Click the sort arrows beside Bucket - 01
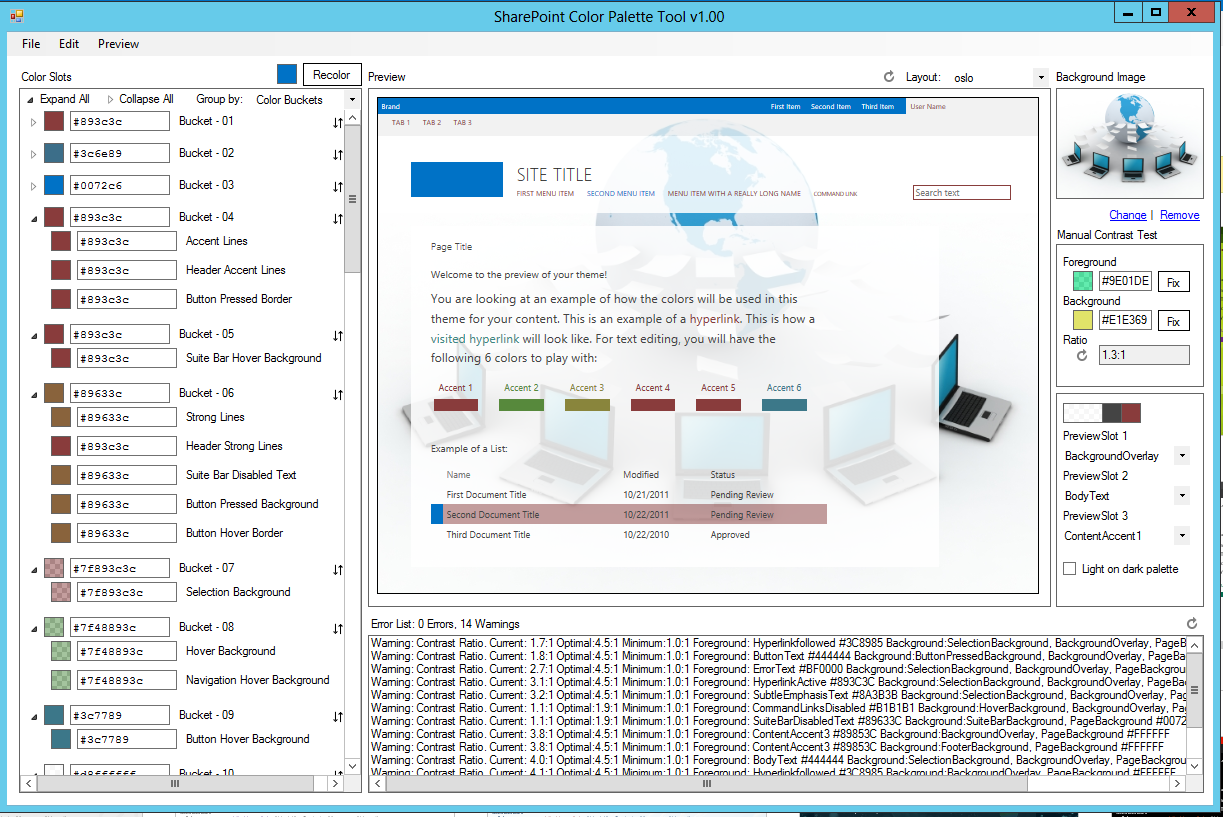Image resolution: width=1223 pixels, height=817 pixels. click(338, 120)
